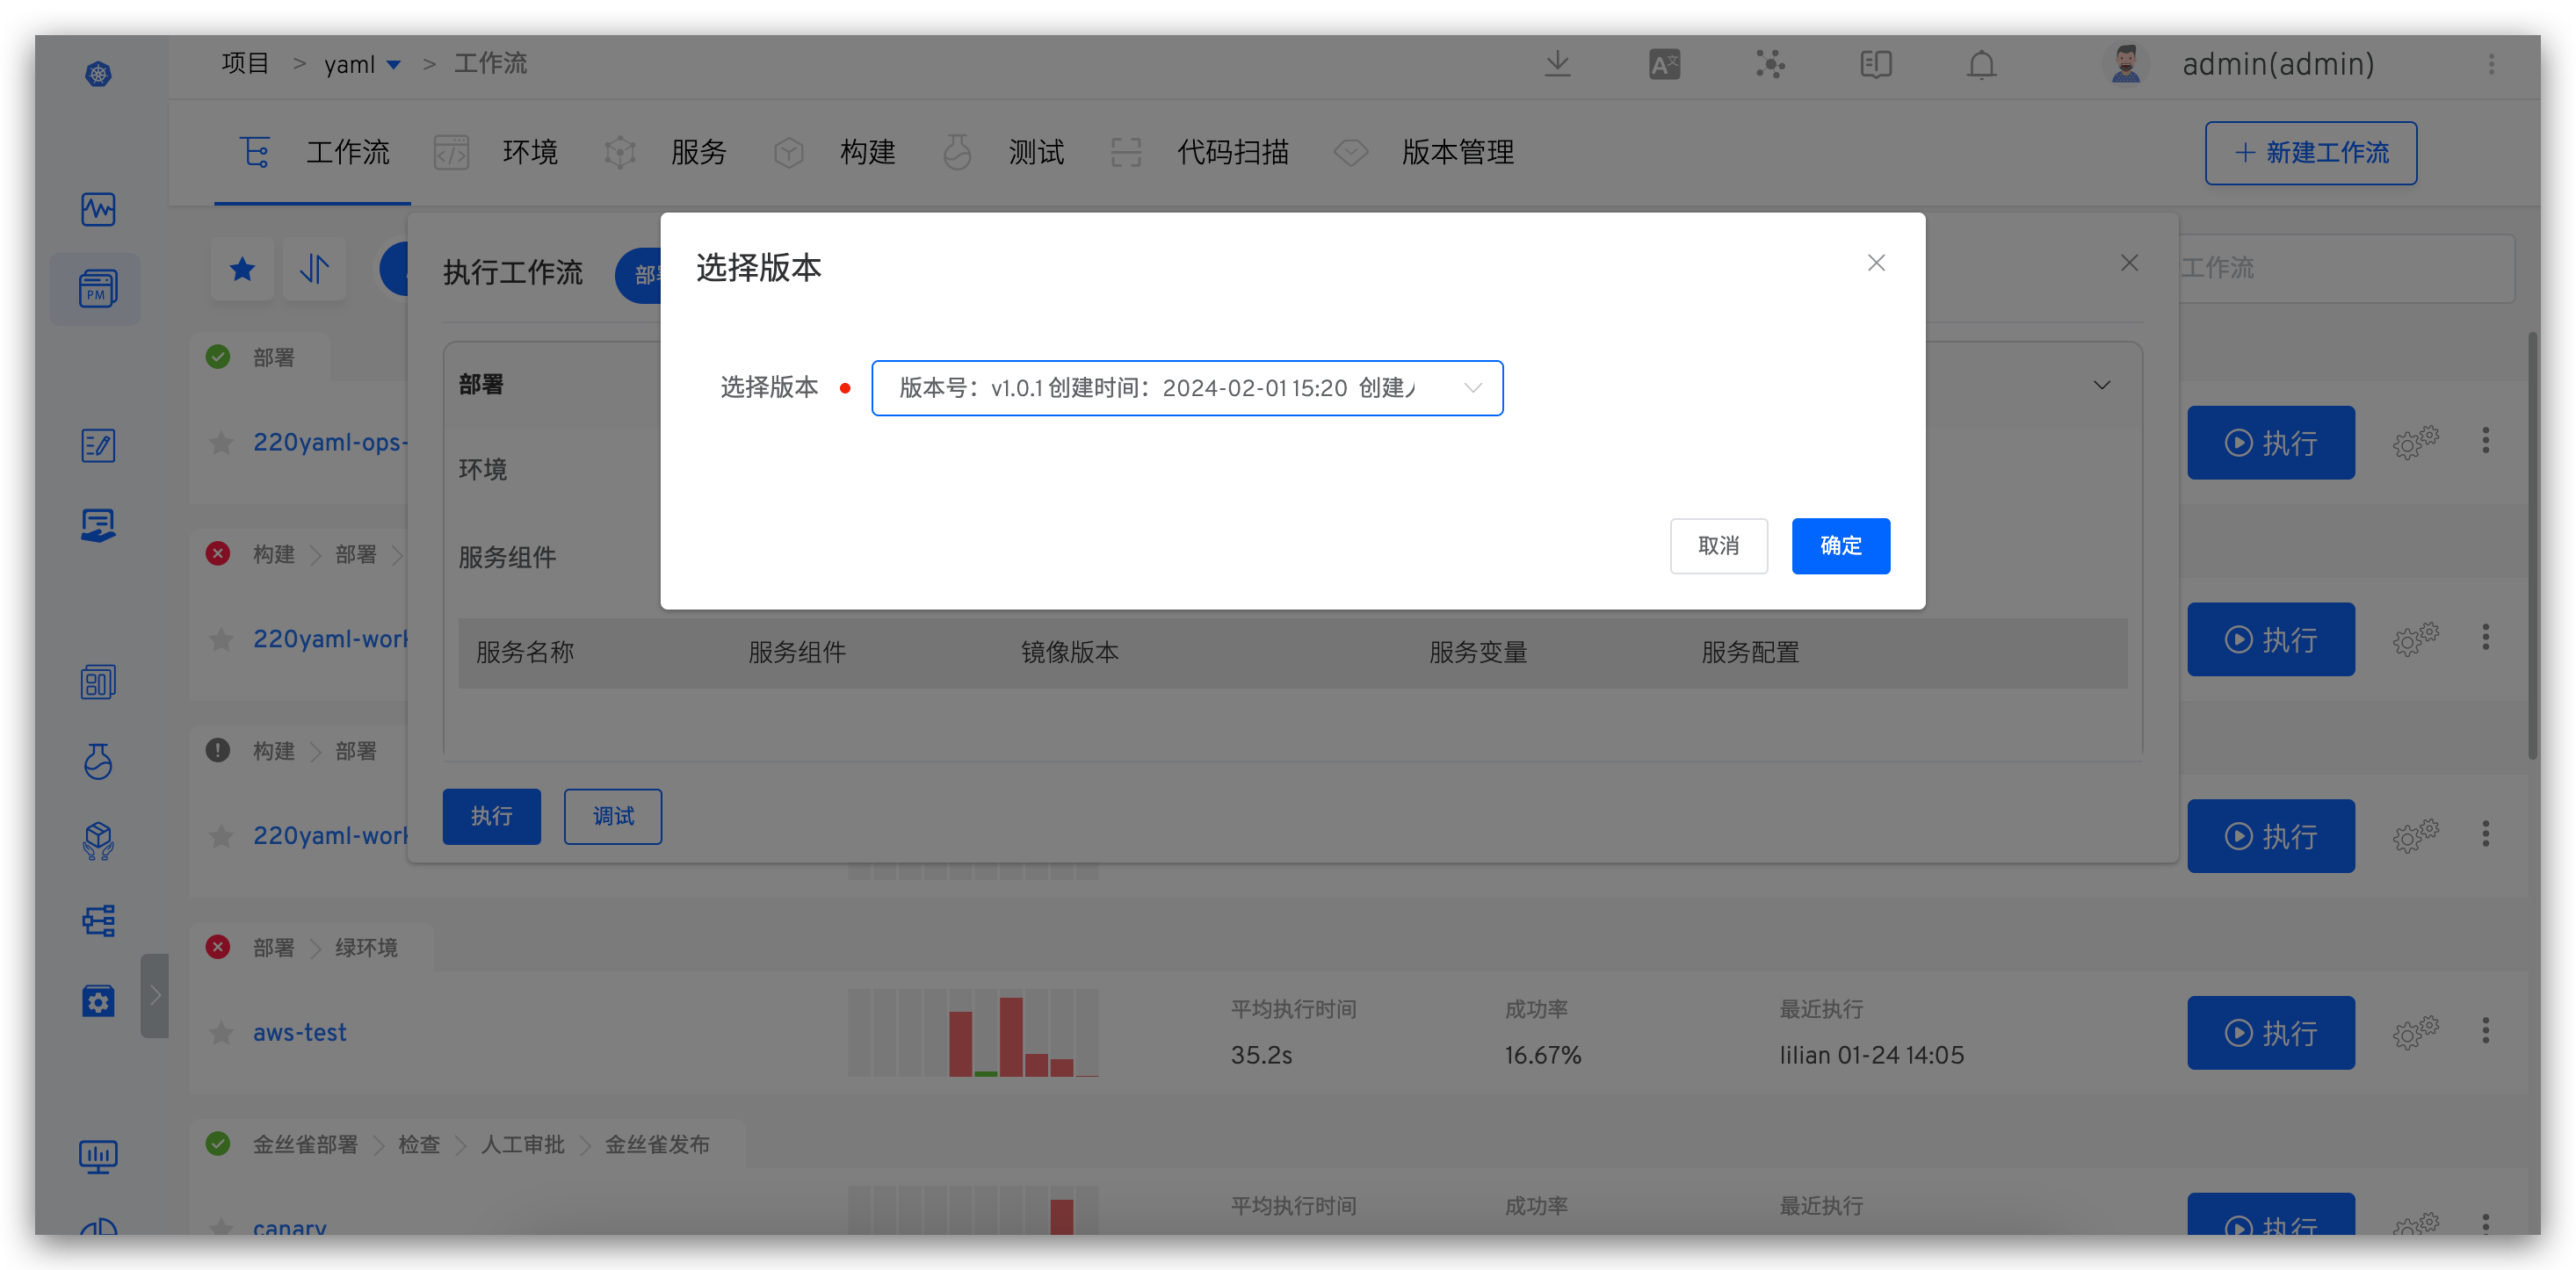Click the notification bell icon
The image size is (2576, 1270).
click(1981, 65)
